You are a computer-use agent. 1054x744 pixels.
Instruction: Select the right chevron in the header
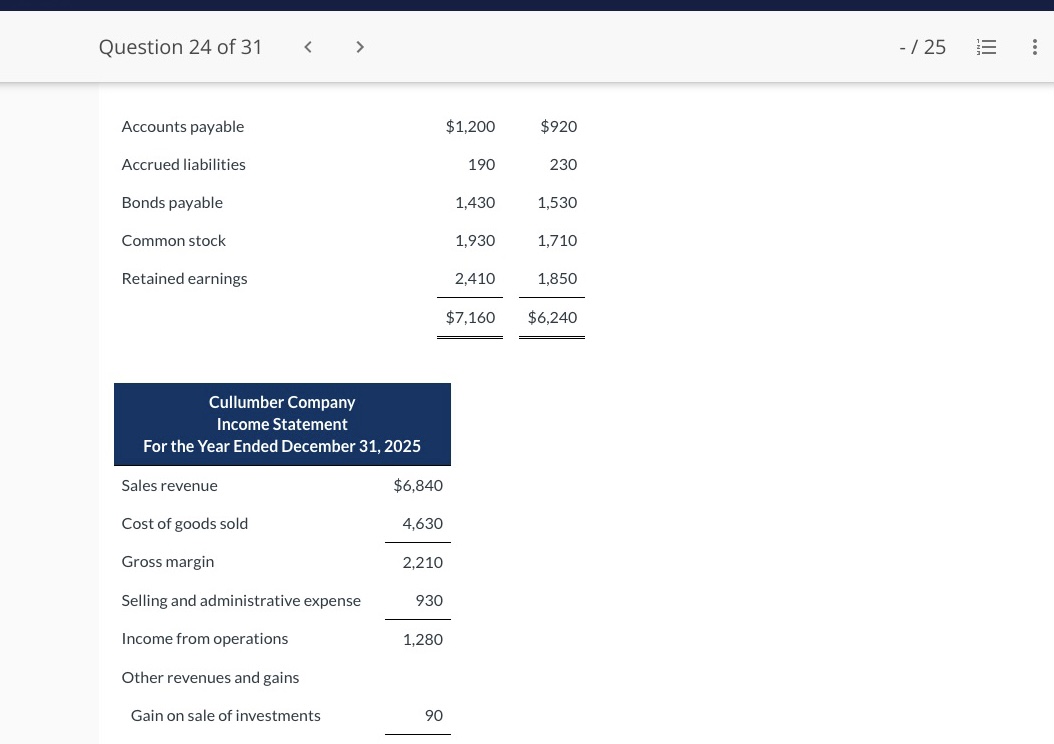(360, 46)
